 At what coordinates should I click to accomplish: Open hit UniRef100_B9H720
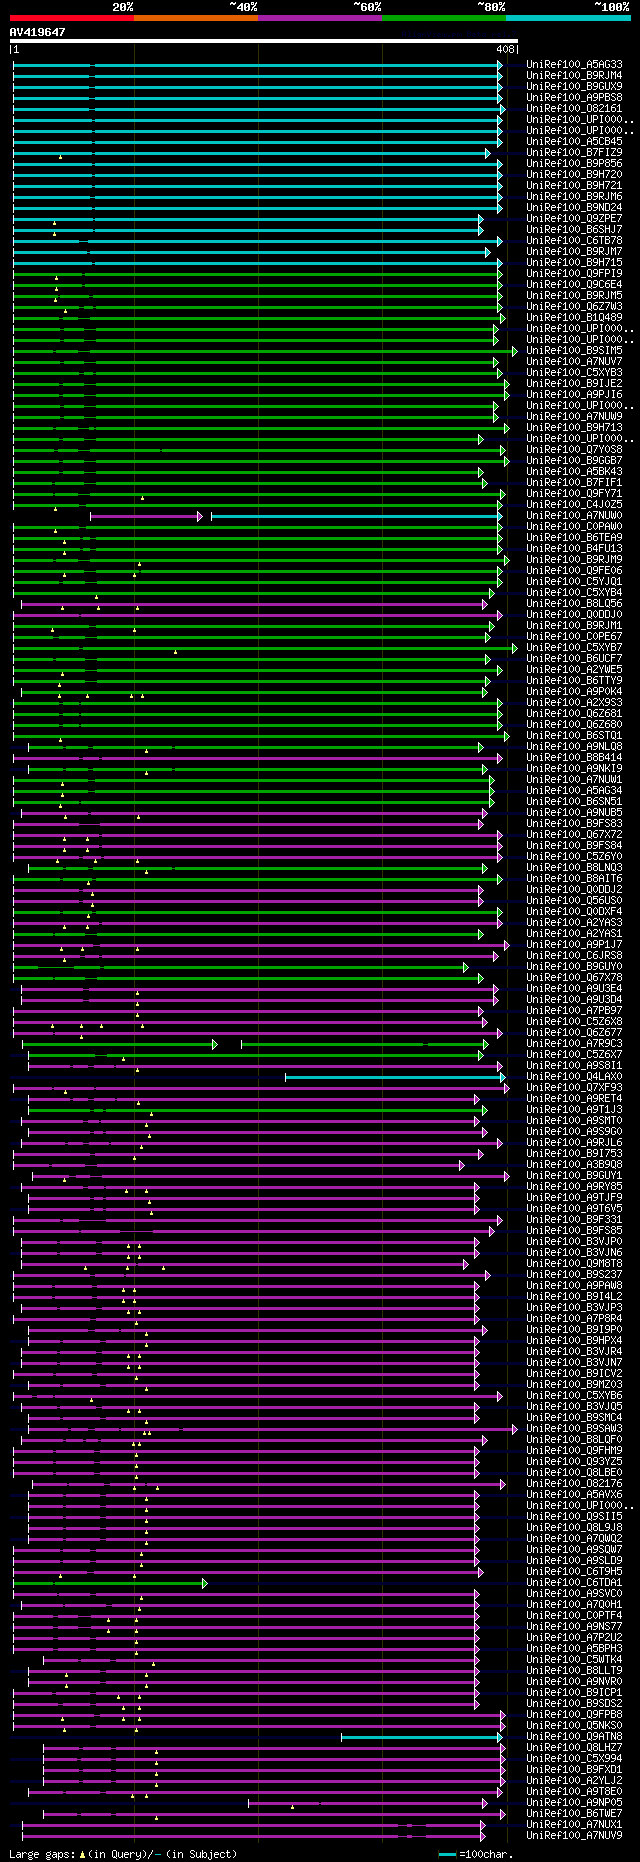tap(574, 175)
